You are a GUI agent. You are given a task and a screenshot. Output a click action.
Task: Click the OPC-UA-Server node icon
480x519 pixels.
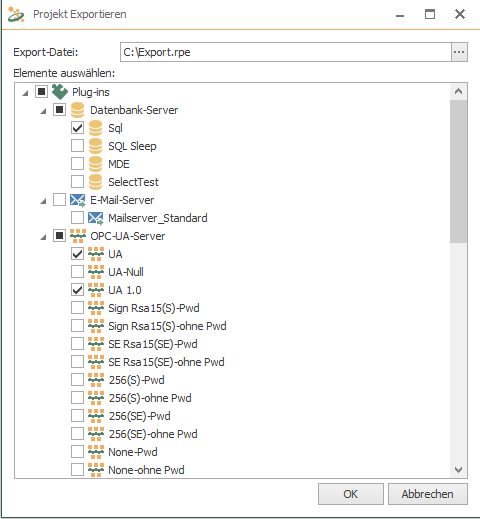tap(78, 236)
